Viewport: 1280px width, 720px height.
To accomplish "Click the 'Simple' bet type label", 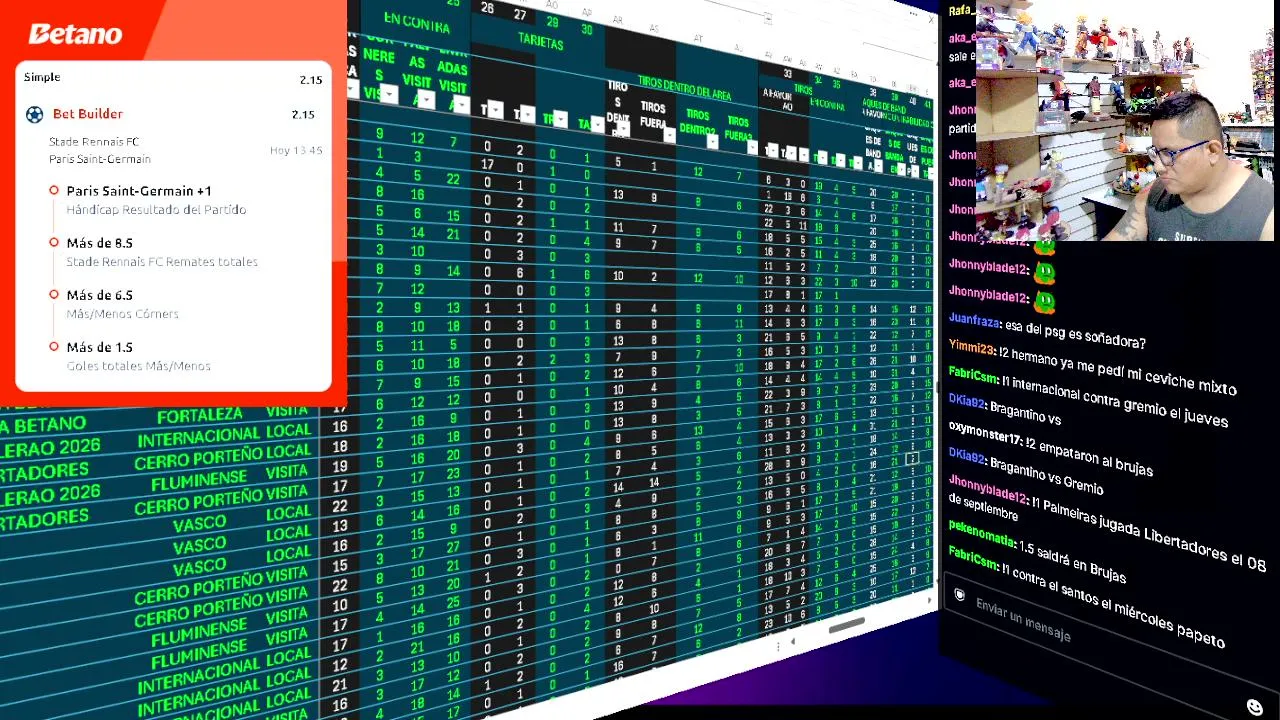I will coord(42,77).
